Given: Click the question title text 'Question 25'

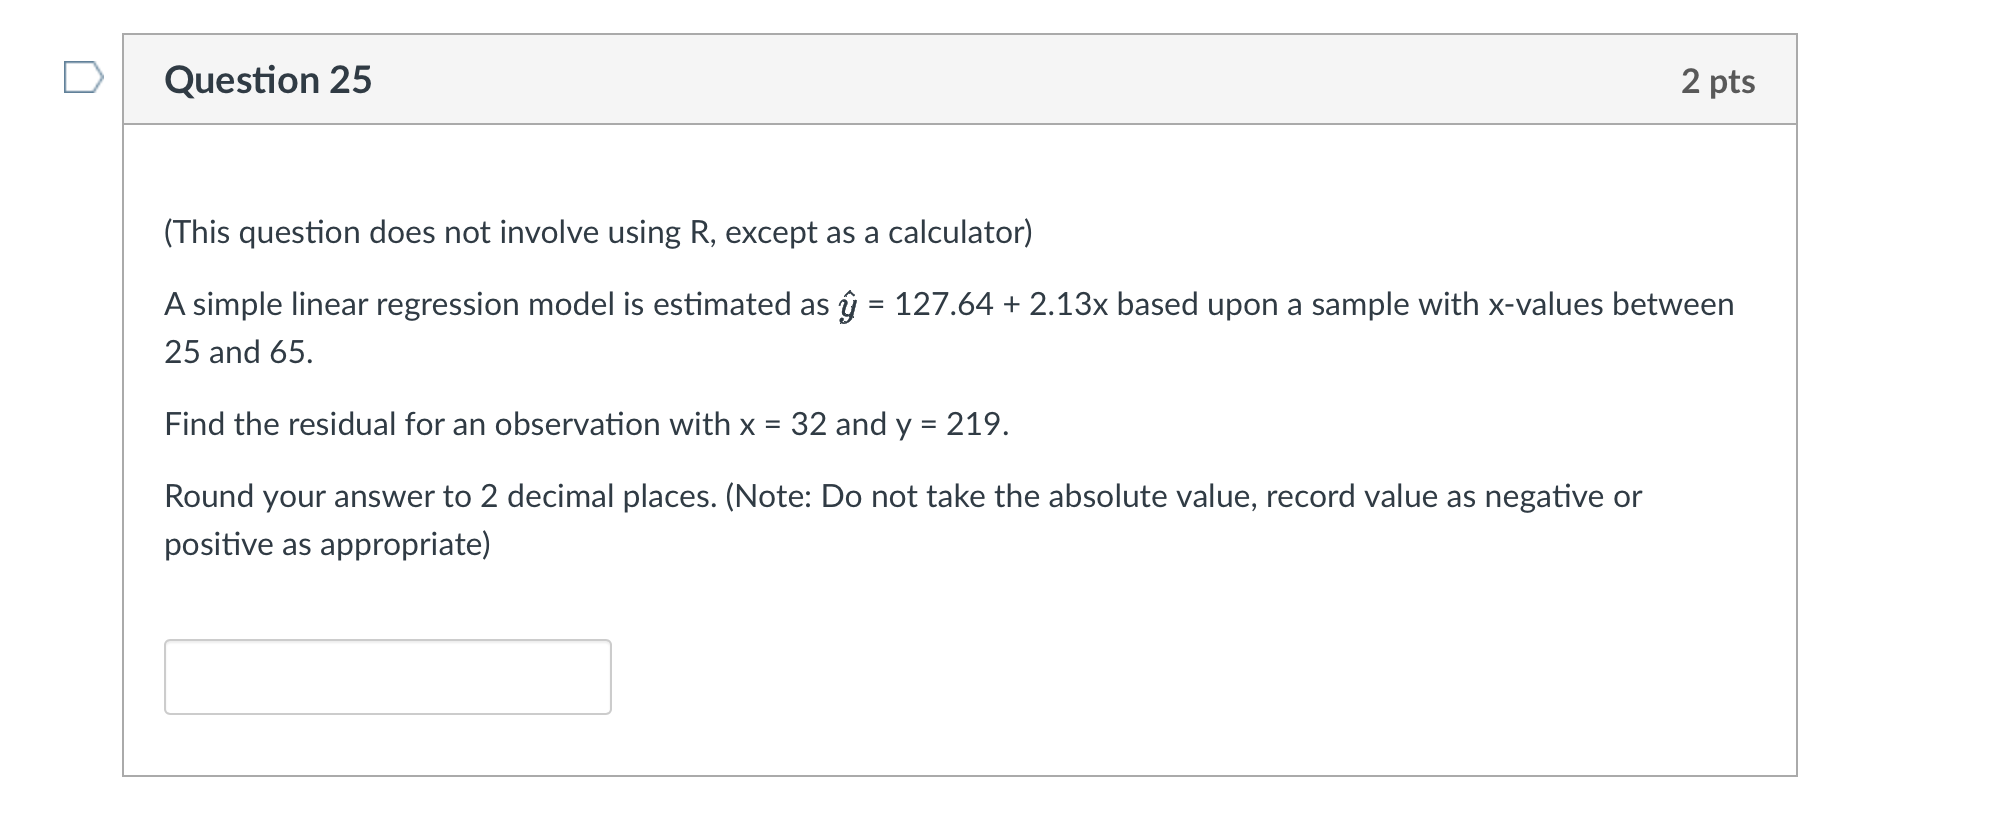Looking at the screenshot, I should coord(268,80).
